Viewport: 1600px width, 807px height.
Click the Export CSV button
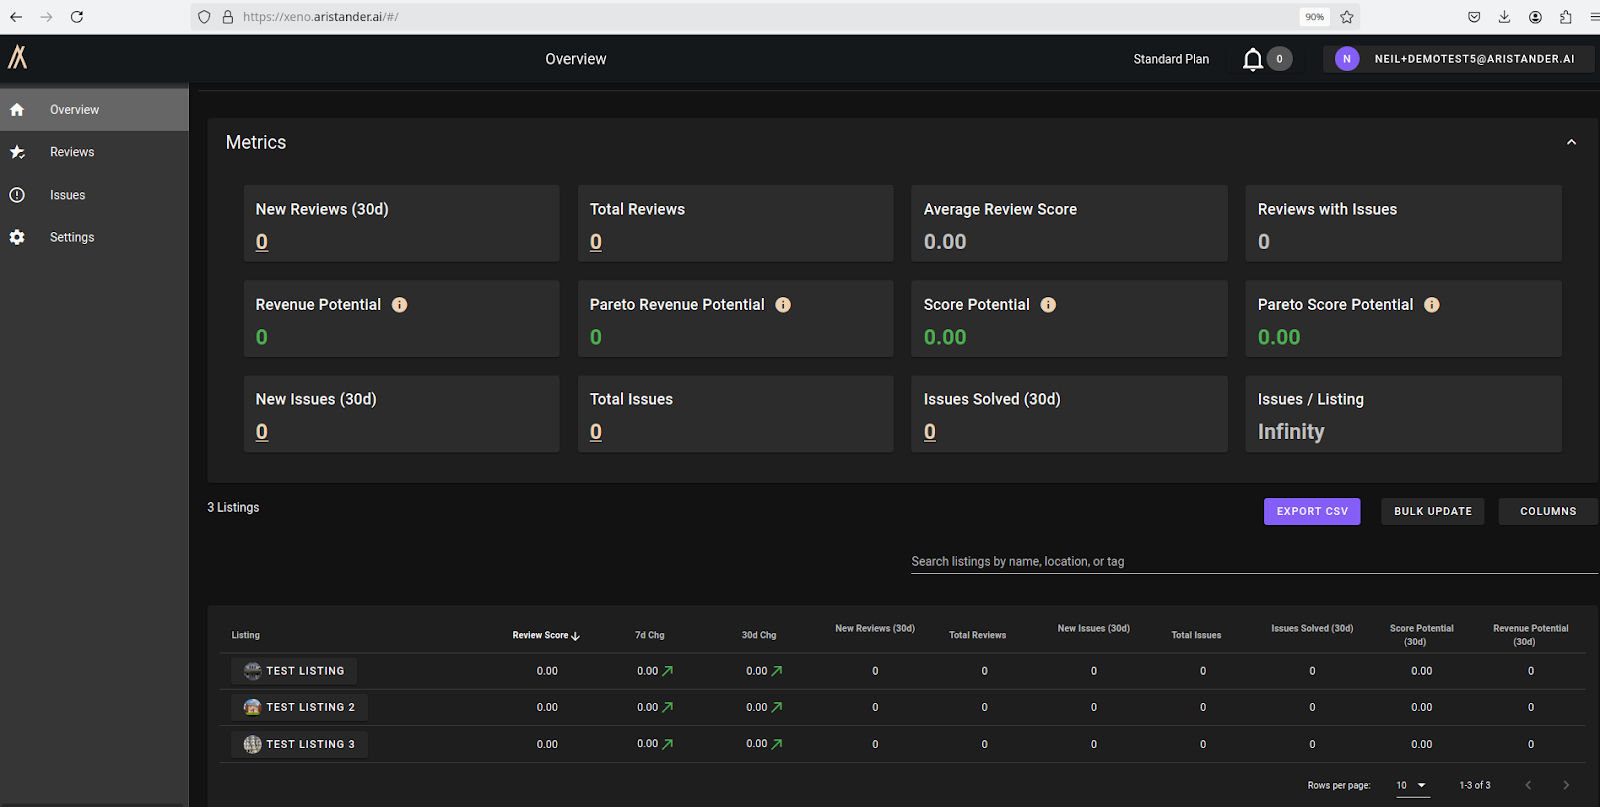pos(1312,511)
